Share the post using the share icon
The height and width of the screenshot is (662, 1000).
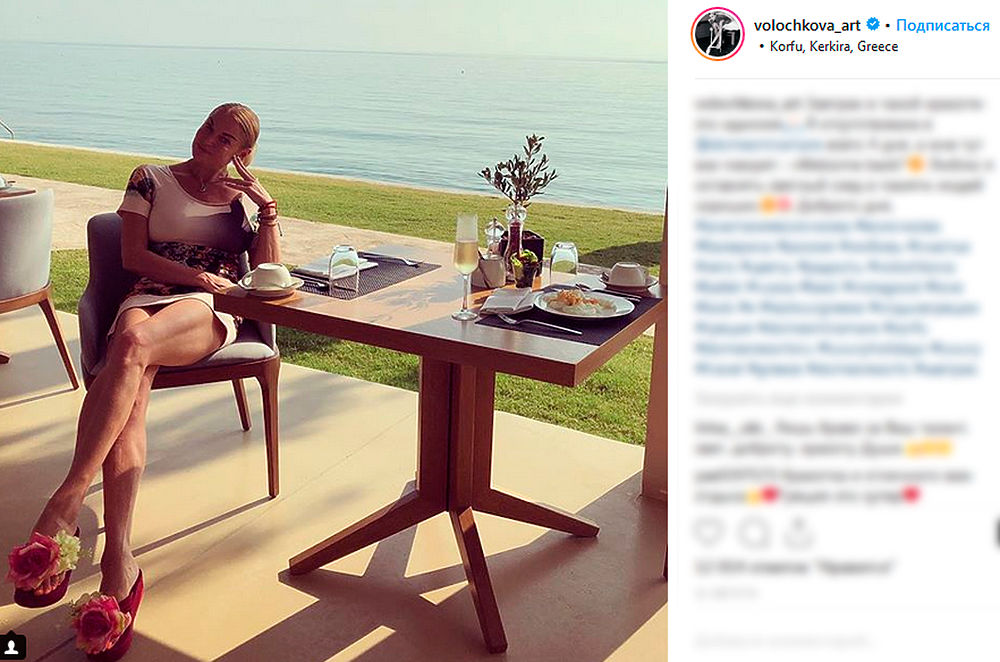point(798,531)
